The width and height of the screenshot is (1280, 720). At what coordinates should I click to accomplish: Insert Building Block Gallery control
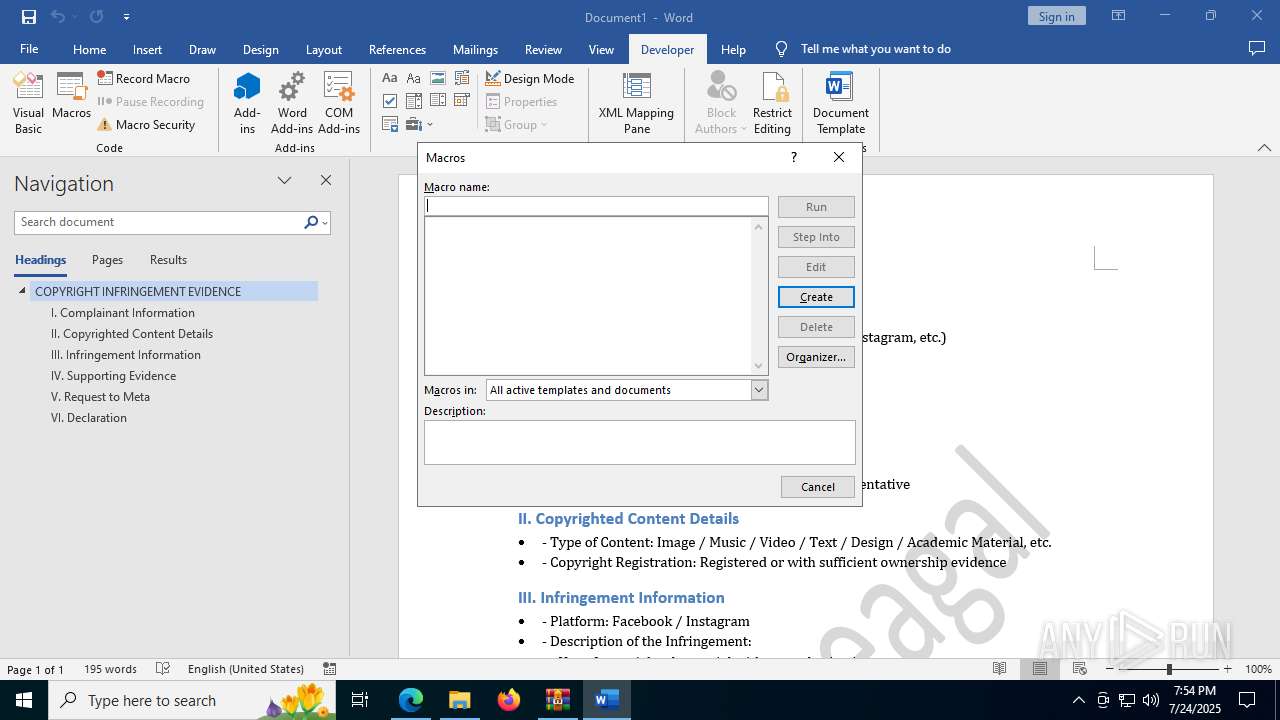point(461,78)
